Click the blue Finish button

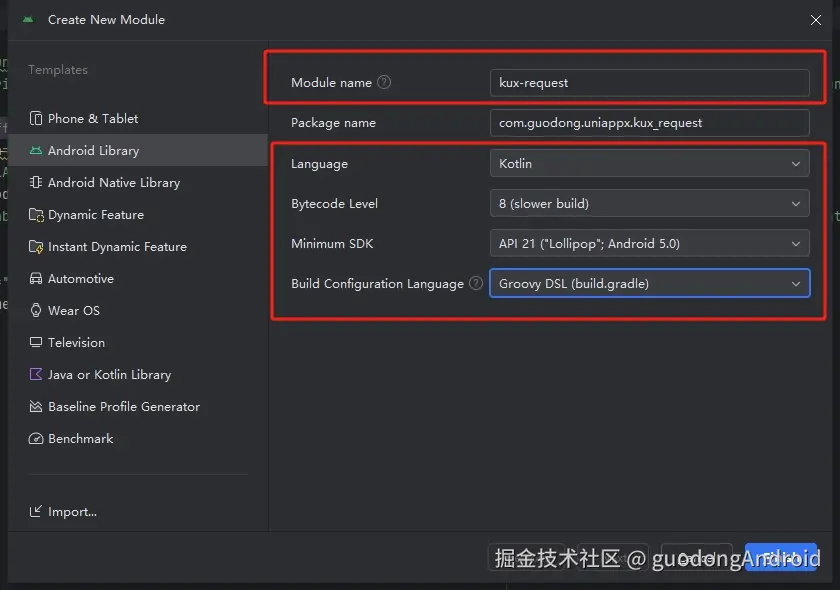(781, 558)
